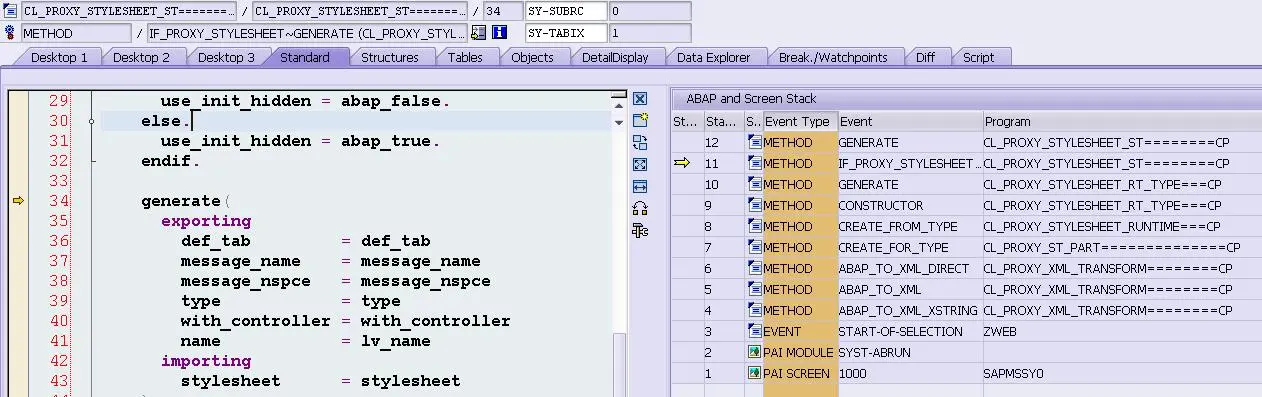Switch to the Desktop 1 tab
The image size is (1262, 397).
[x=59, y=57]
